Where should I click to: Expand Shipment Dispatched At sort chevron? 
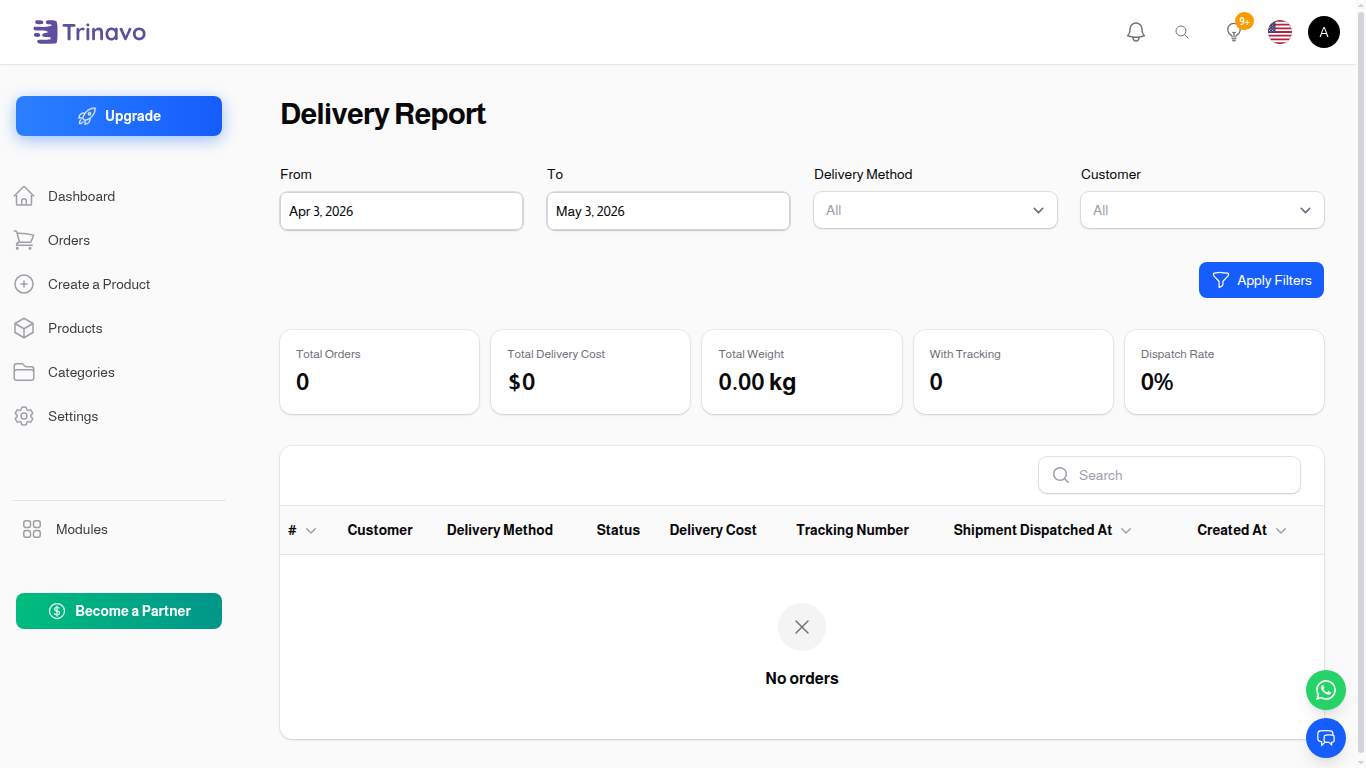[1126, 531]
